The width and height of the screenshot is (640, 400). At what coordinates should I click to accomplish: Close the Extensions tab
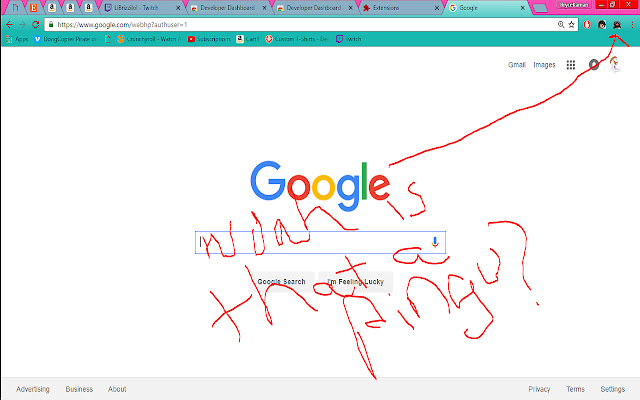[x=437, y=8]
